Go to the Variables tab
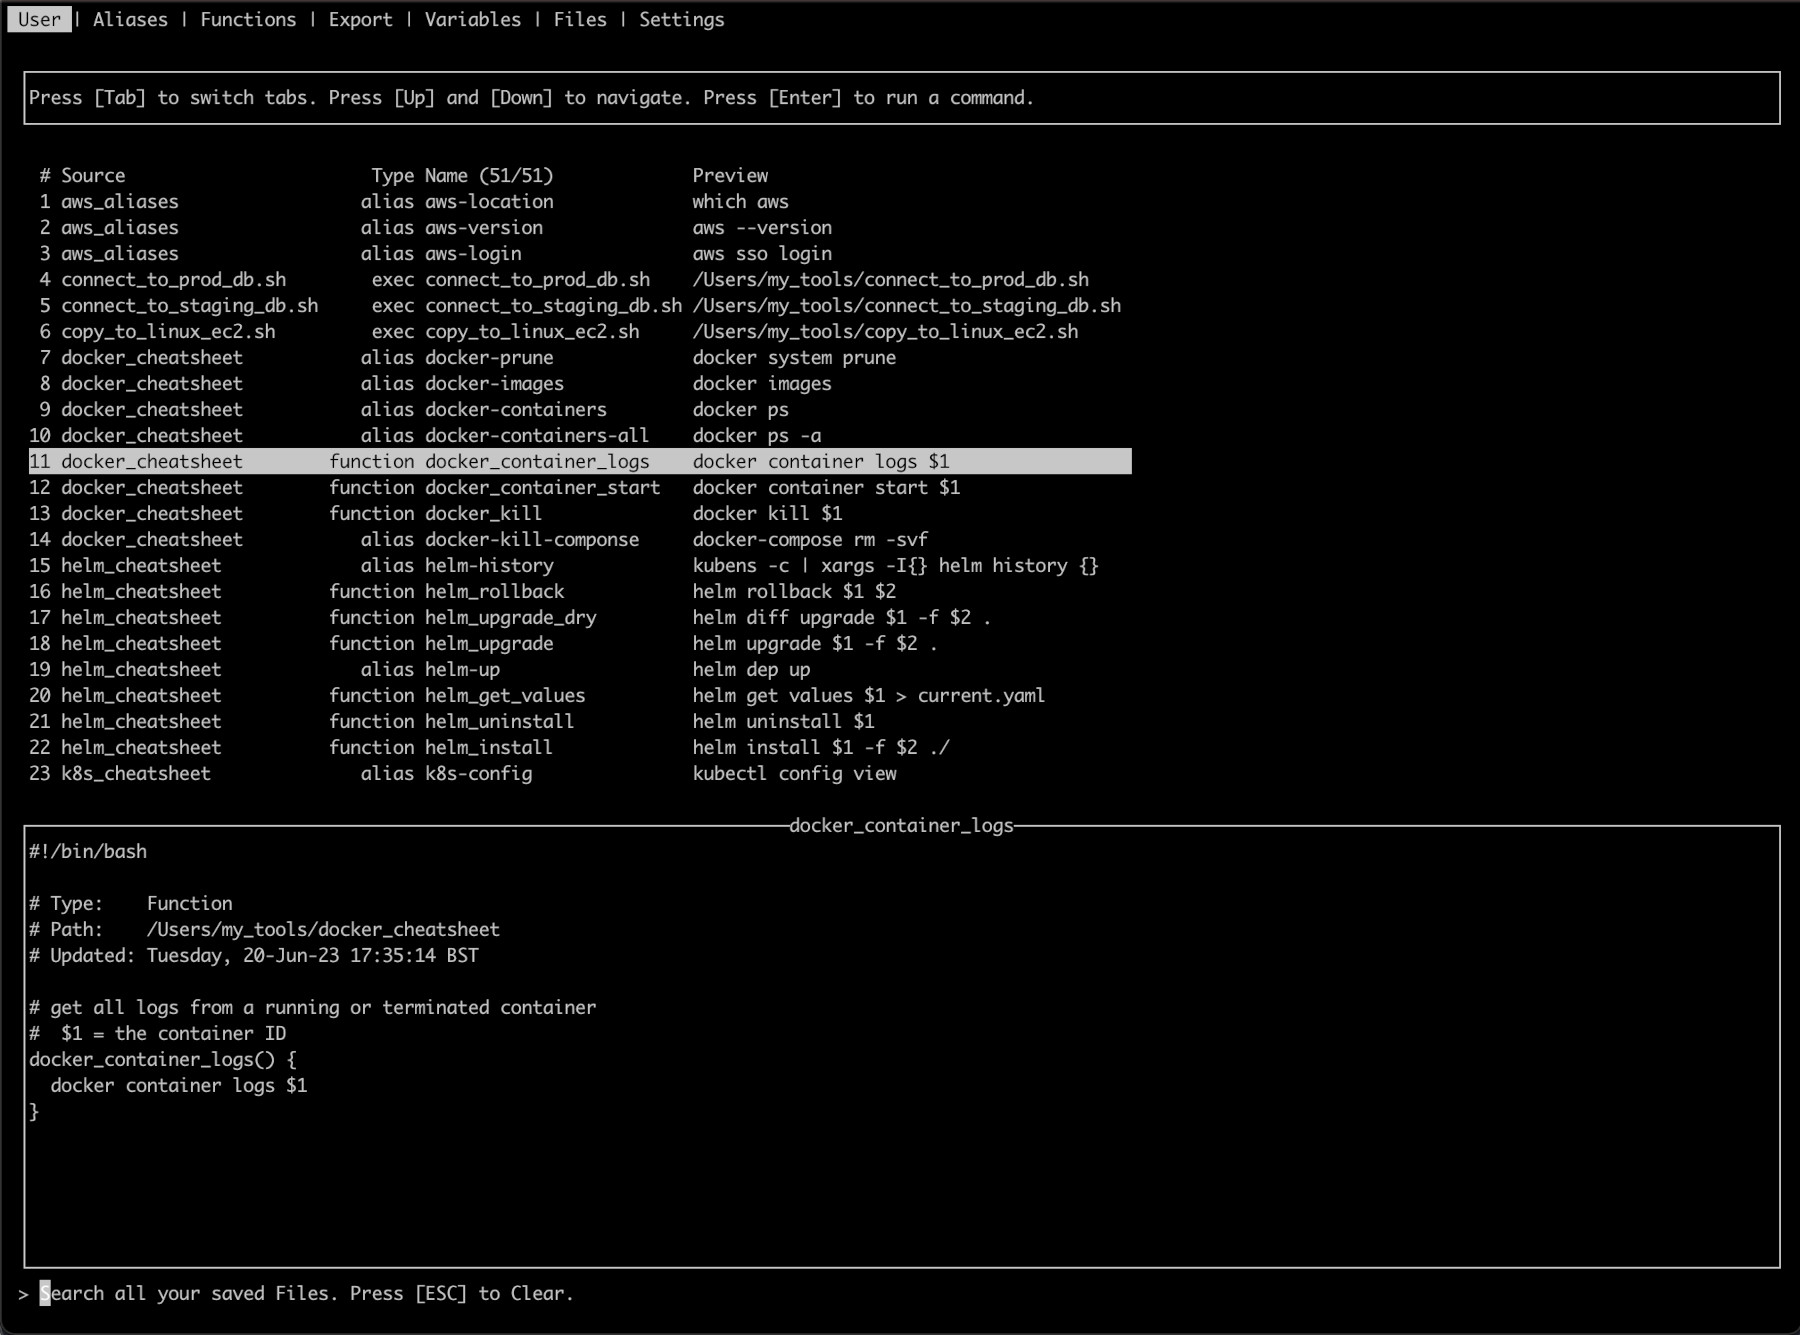Viewport: 1800px width, 1335px height. pos(472,20)
